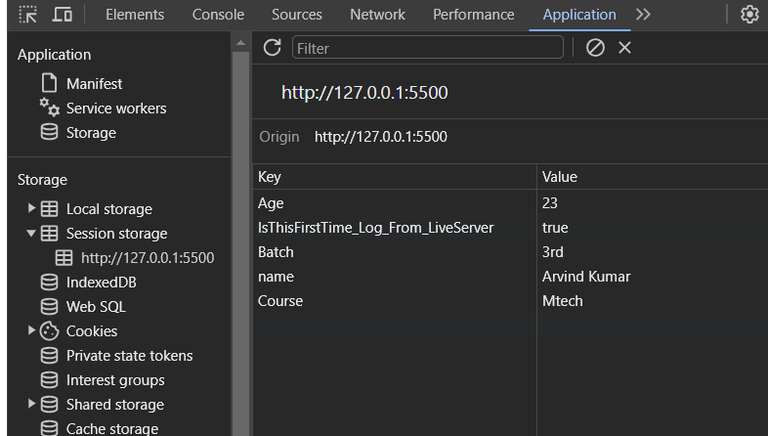Switch to the Network tab
The width and height of the screenshot is (768, 436).
(x=377, y=15)
